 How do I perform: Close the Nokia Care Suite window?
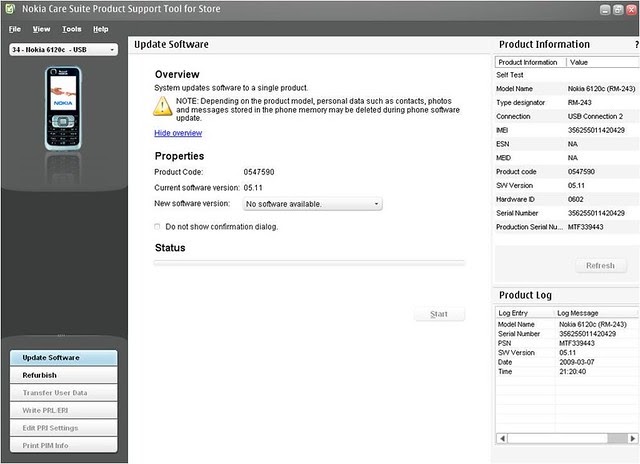pyautogui.click(x=631, y=10)
